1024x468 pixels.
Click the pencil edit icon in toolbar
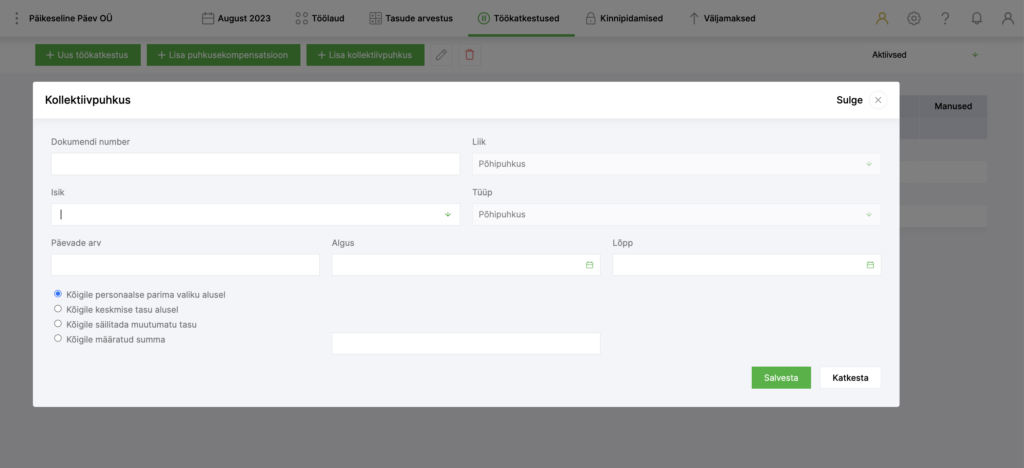tap(441, 55)
